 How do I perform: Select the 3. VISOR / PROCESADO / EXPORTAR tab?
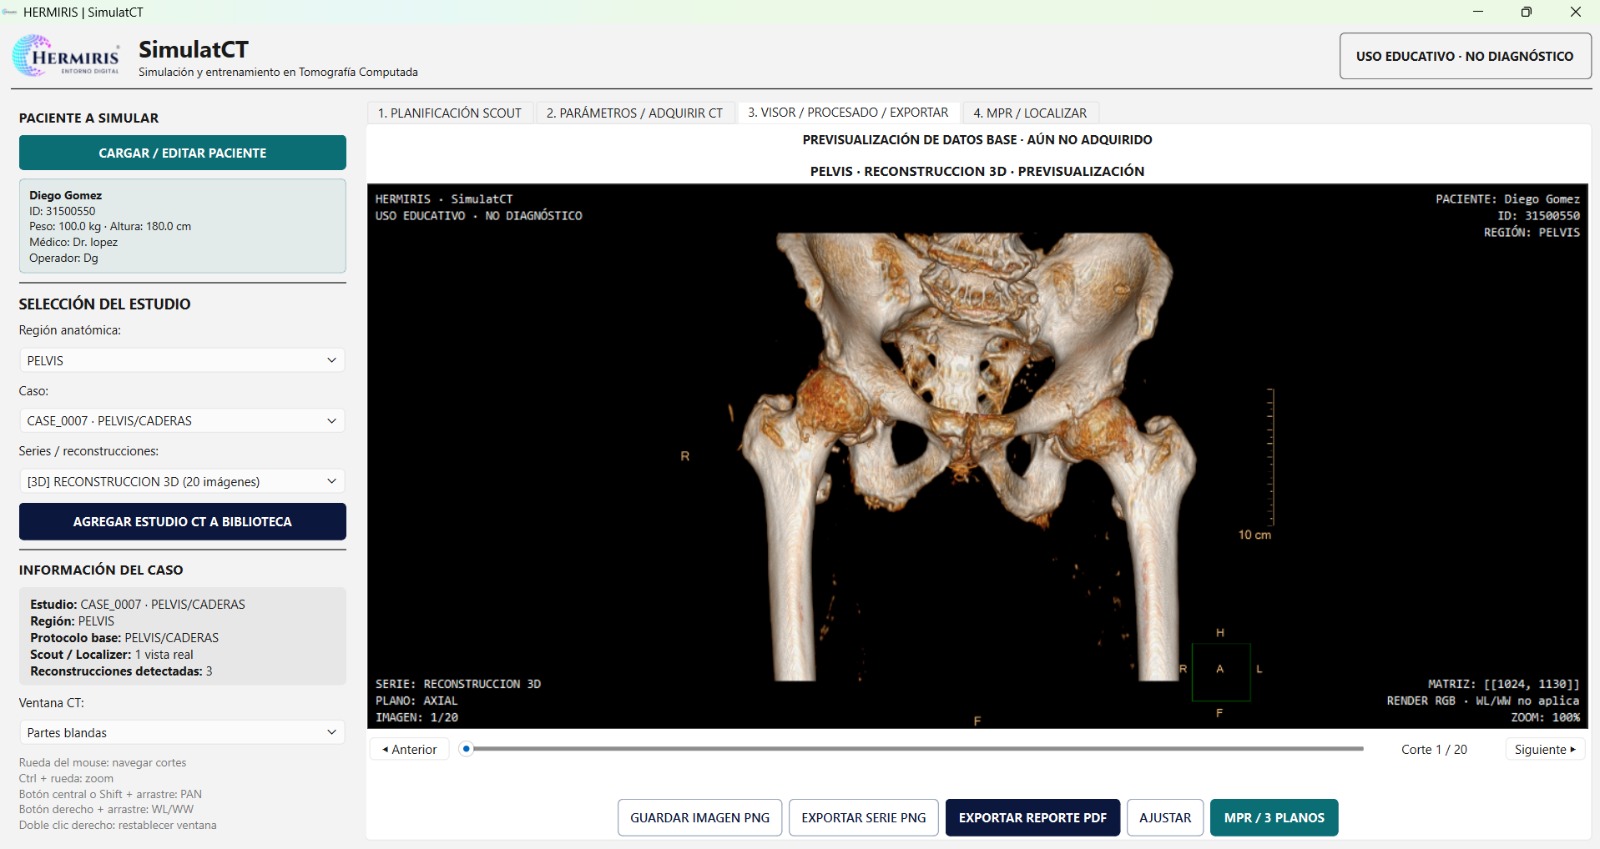click(848, 113)
